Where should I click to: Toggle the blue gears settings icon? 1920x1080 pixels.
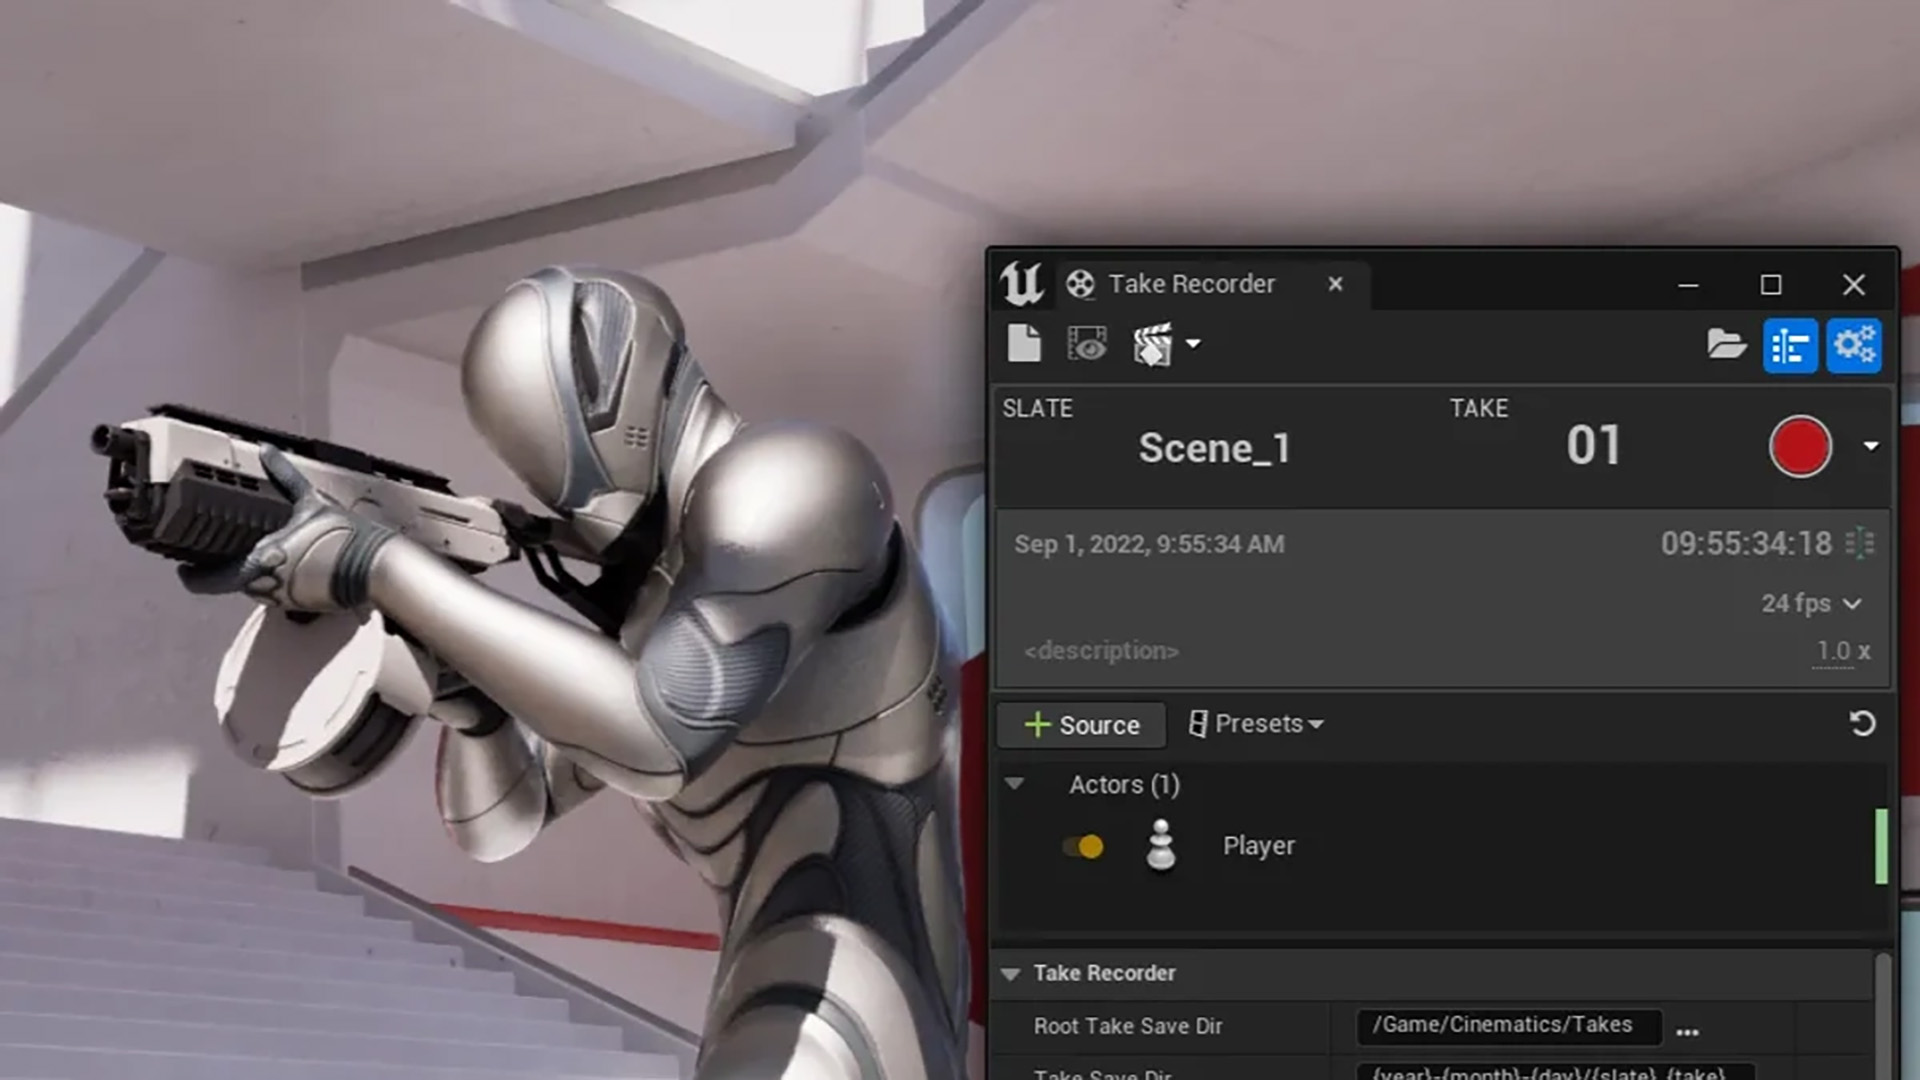[1854, 346]
